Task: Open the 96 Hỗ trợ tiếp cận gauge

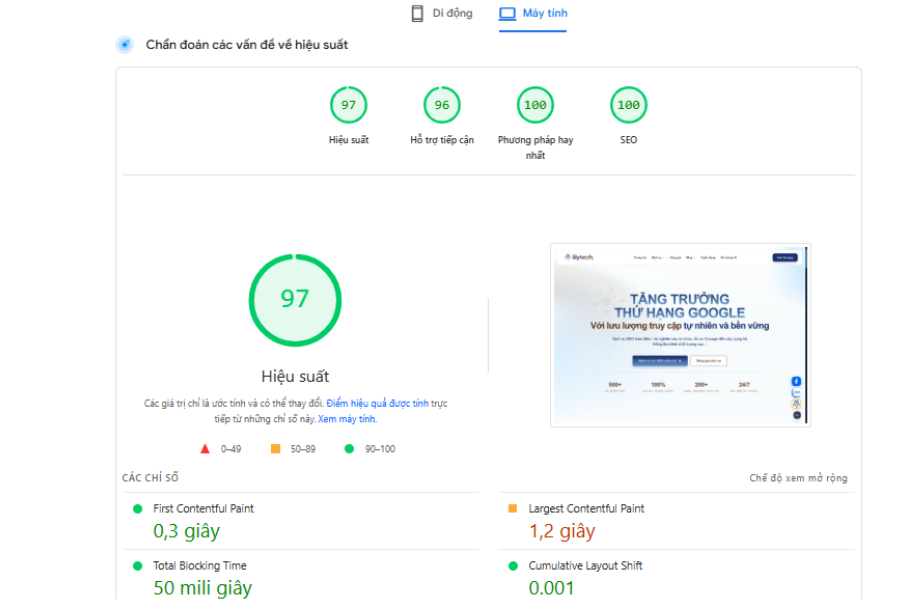Action: (x=442, y=105)
